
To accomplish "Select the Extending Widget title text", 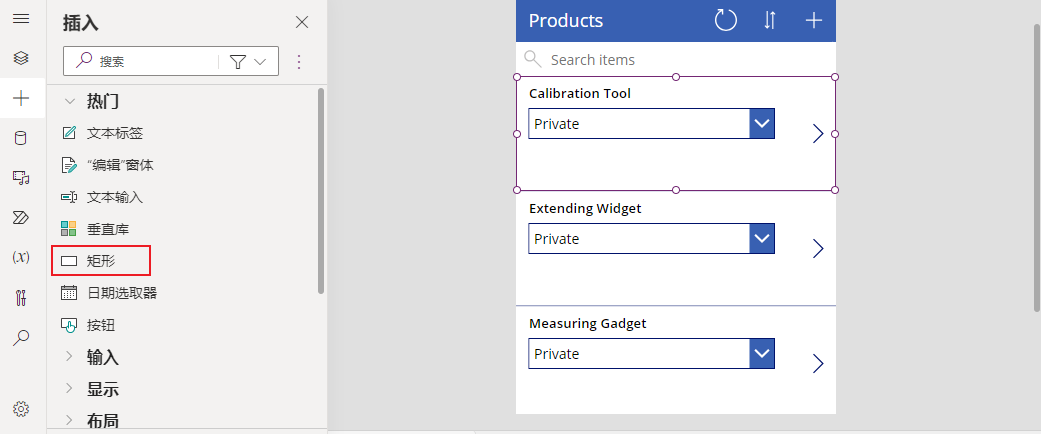I will [585, 208].
